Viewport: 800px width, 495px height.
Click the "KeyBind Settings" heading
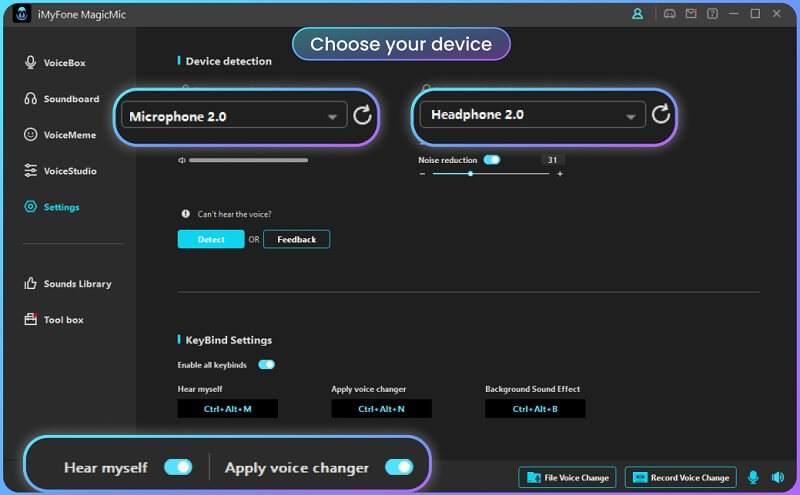[229, 340]
